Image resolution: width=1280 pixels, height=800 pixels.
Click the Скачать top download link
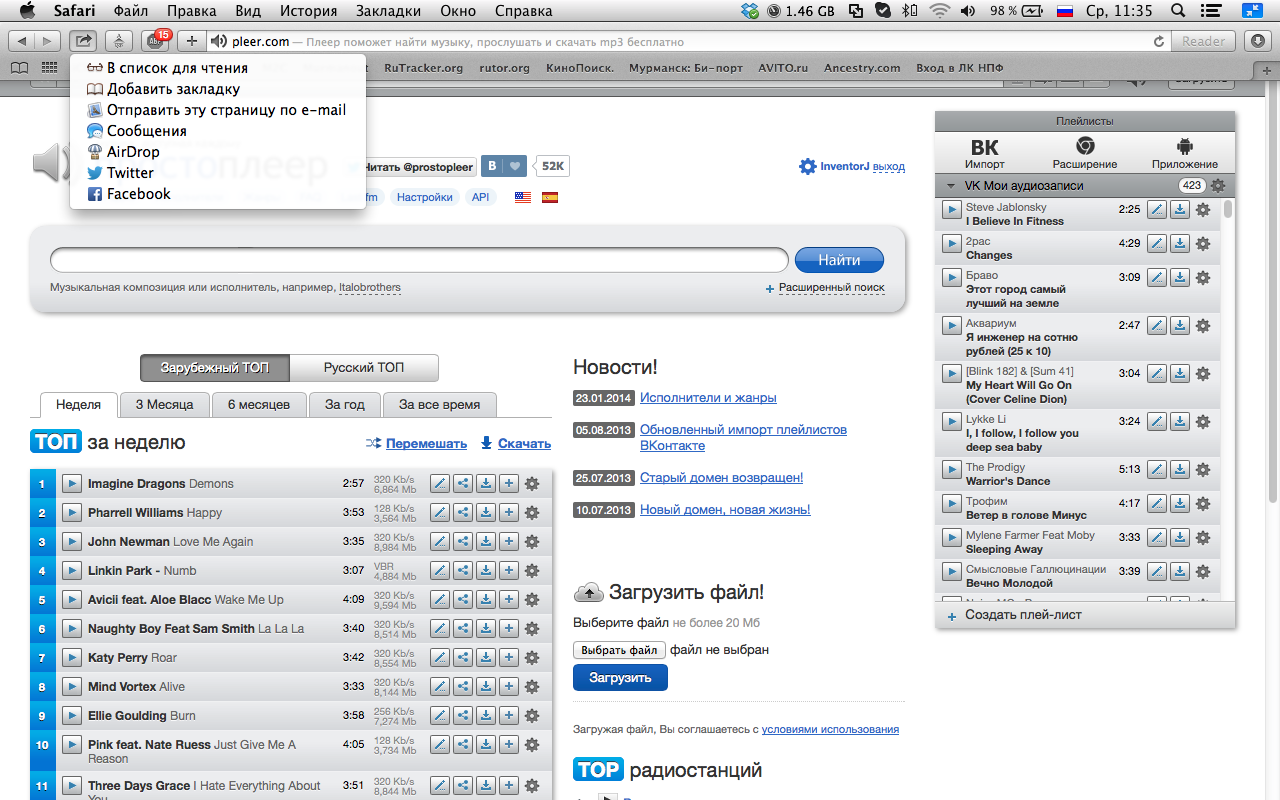coord(524,444)
